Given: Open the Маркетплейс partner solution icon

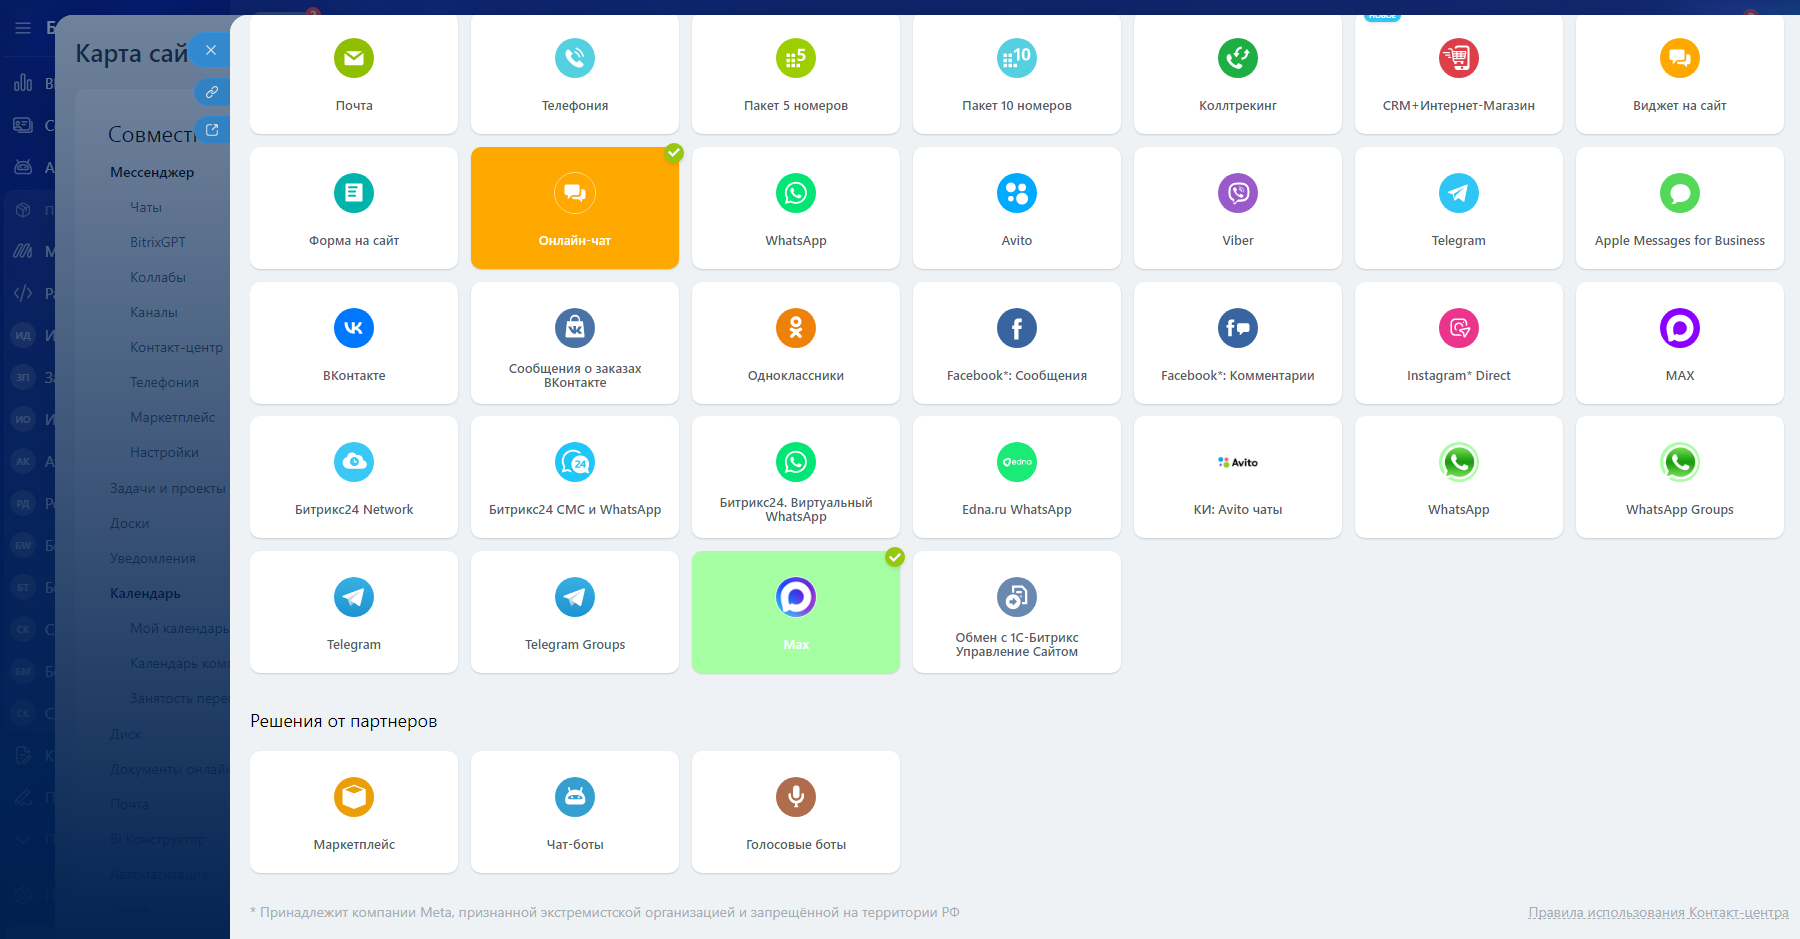Looking at the screenshot, I should [354, 797].
